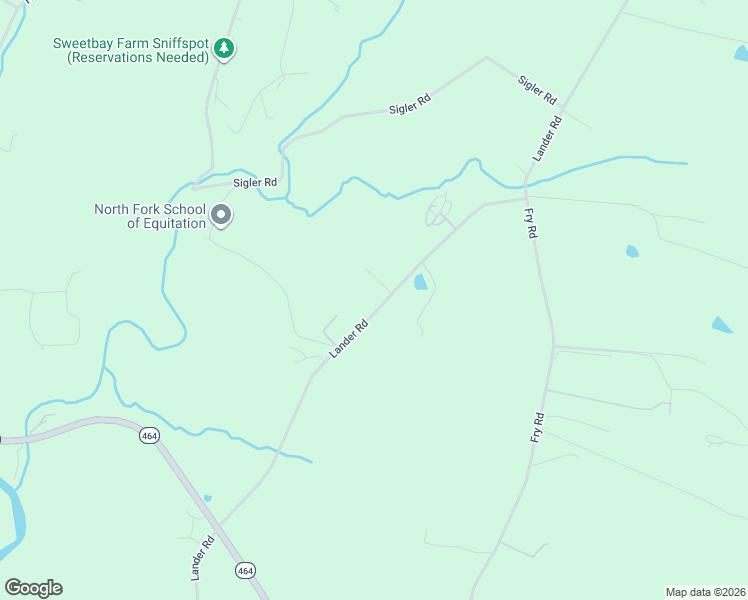Viewport: 748px width, 600px height.
Task: Open Sweetbay Farm Sniffspot label text
Action: 131,50
